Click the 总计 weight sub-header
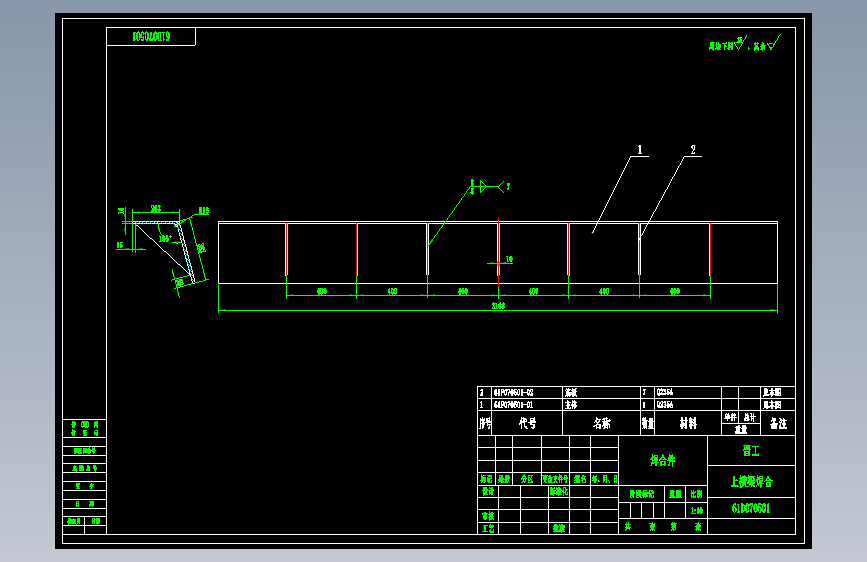 point(749,417)
